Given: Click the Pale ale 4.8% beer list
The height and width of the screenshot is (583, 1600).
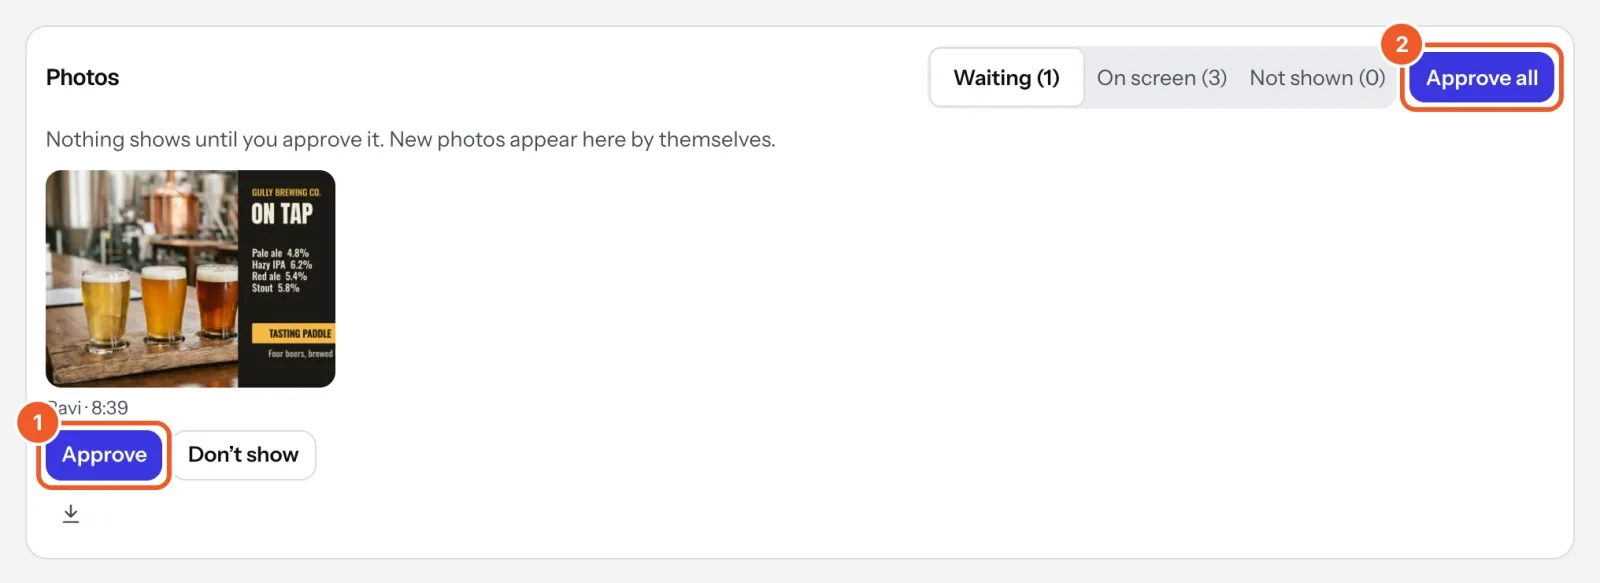Looking at the screenshot, I should coord(281,271).
